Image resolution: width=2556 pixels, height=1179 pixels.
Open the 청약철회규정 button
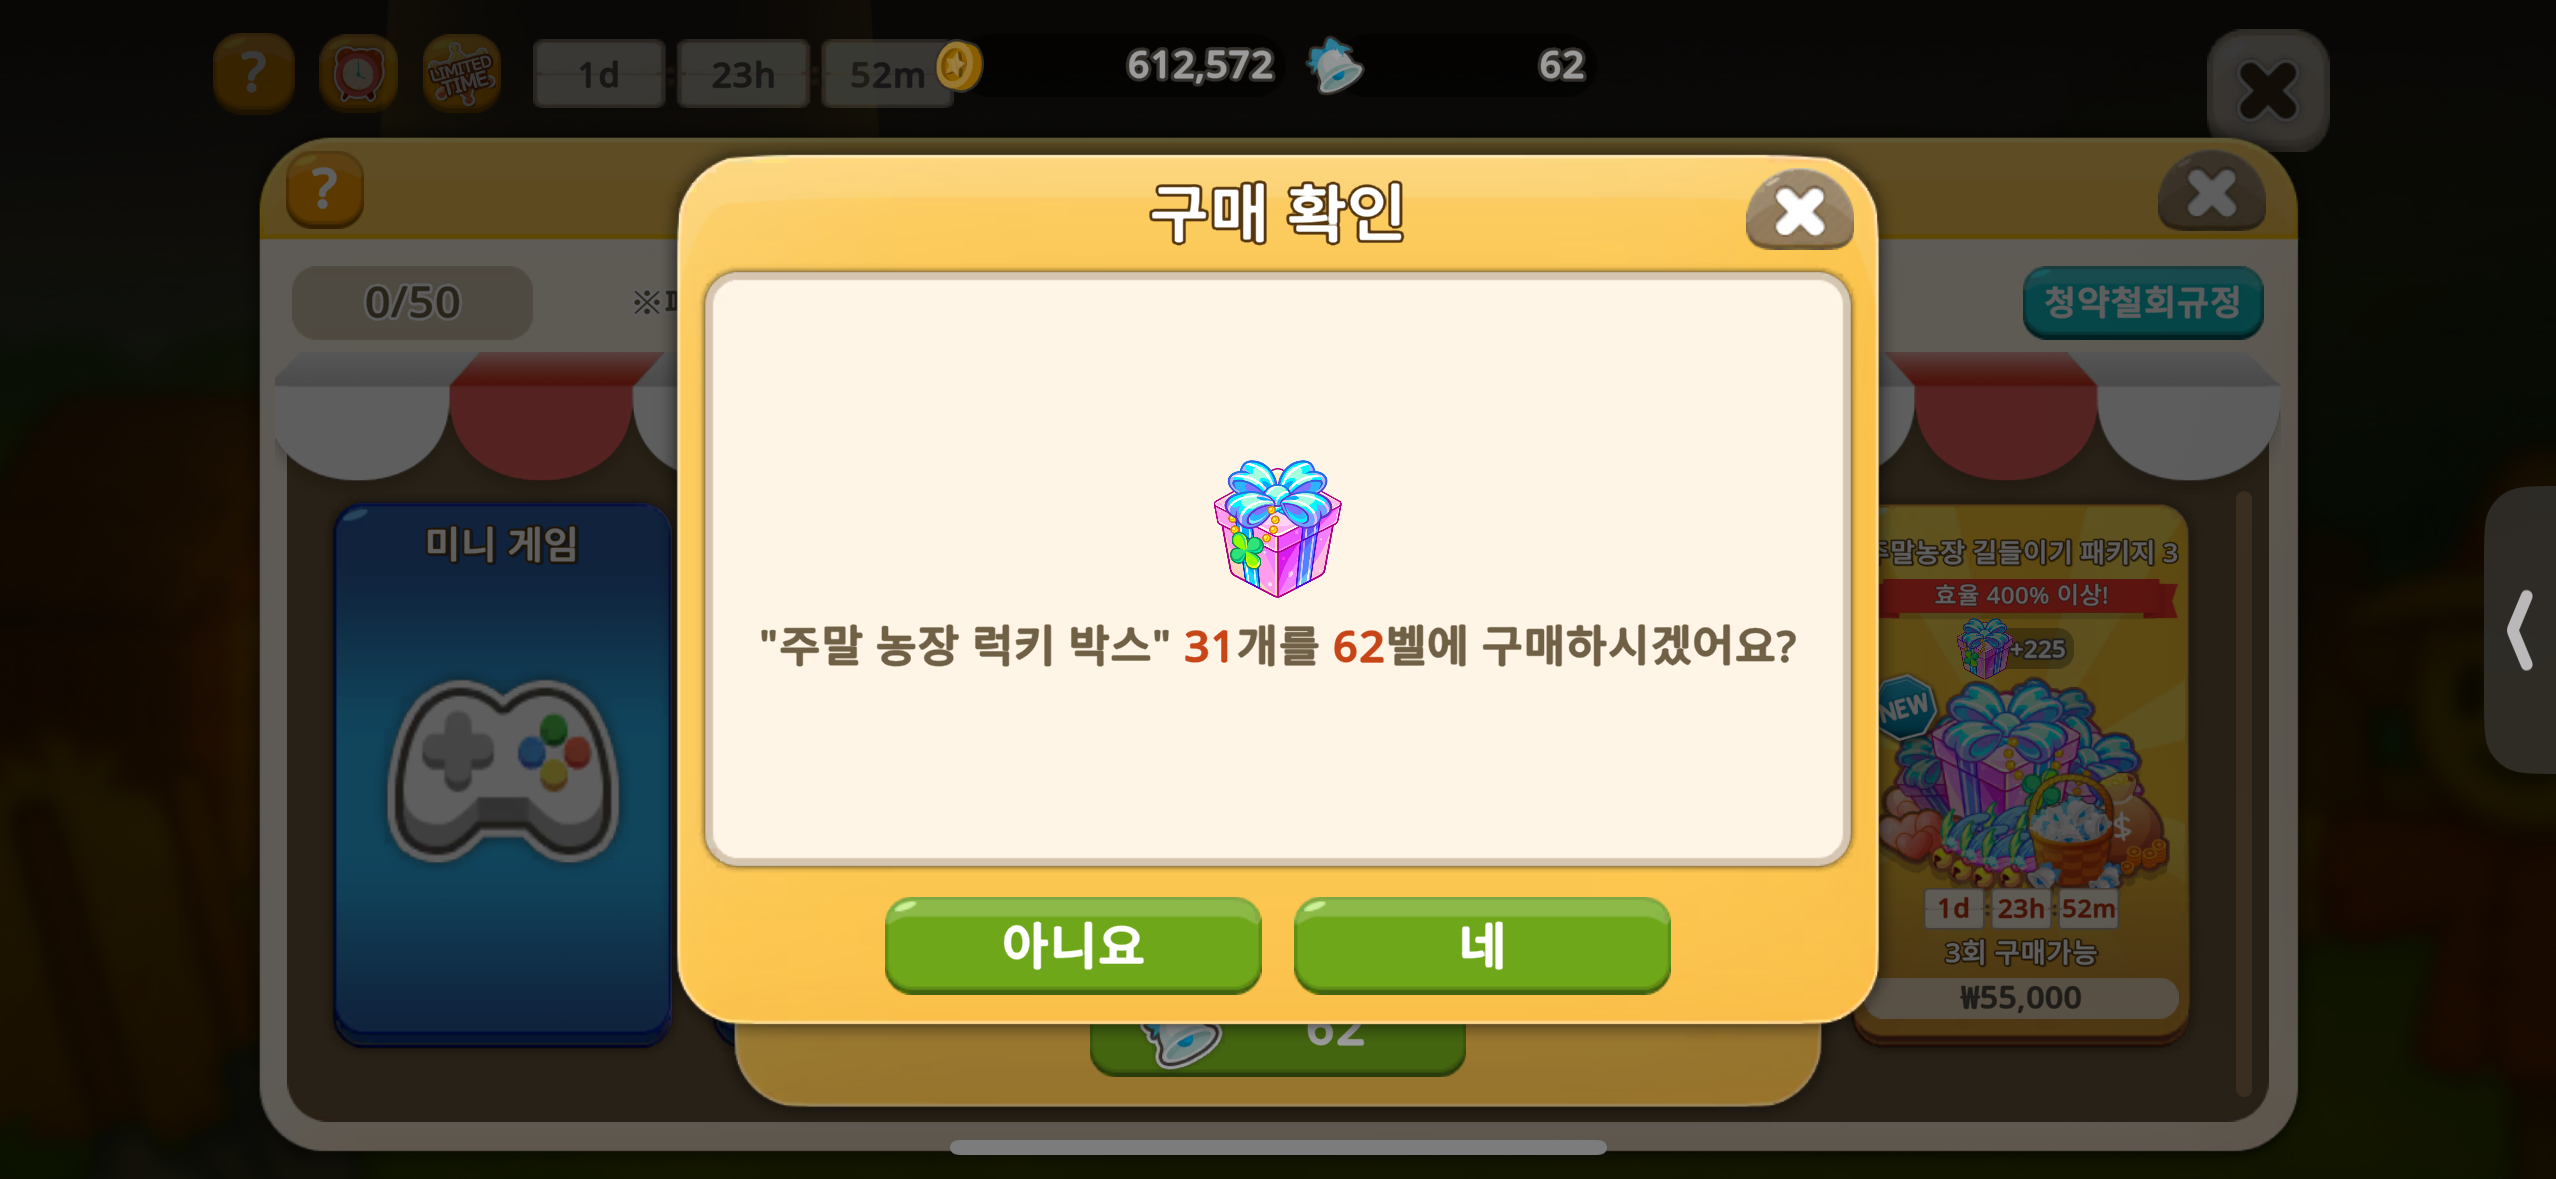coord(2142,302)
